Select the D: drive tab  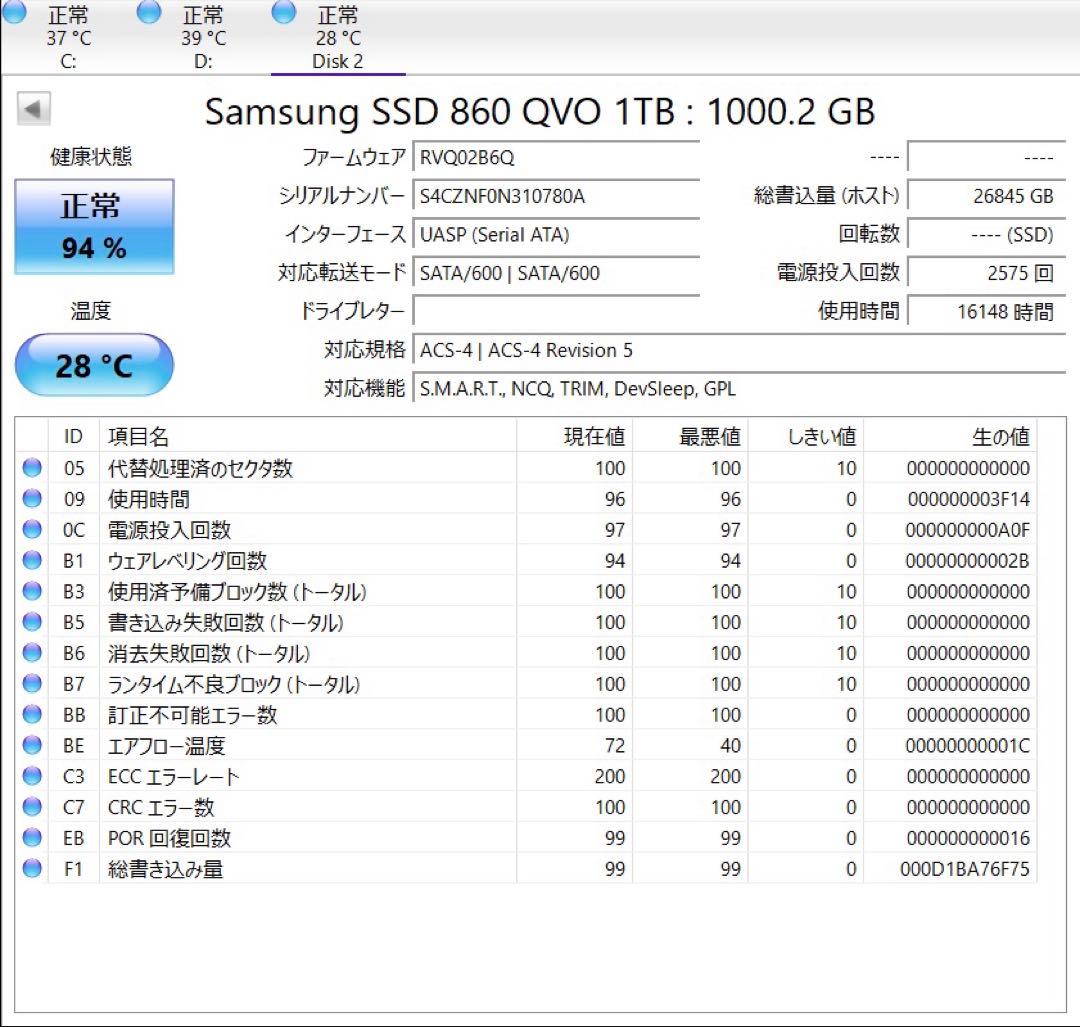tap(203, 37)
